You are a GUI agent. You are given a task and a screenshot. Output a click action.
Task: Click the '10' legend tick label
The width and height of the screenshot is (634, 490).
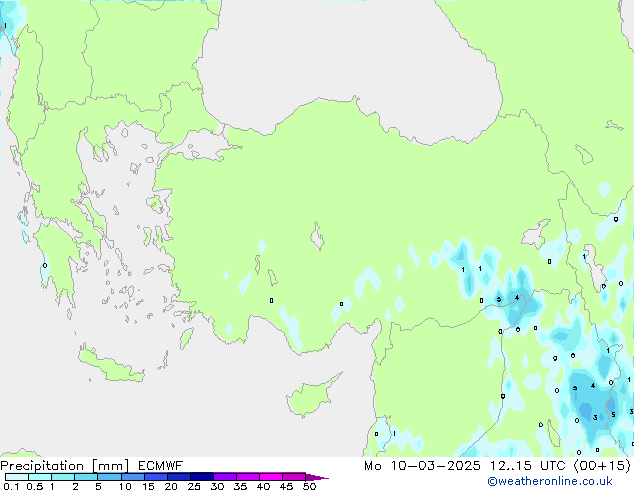125,486
